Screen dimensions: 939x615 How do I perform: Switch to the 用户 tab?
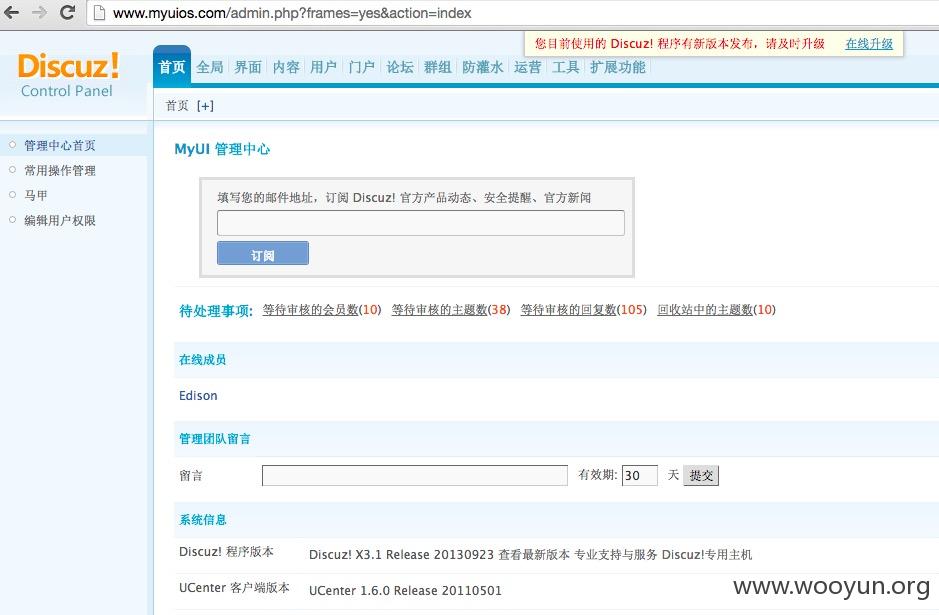click(x=323, y=67)
